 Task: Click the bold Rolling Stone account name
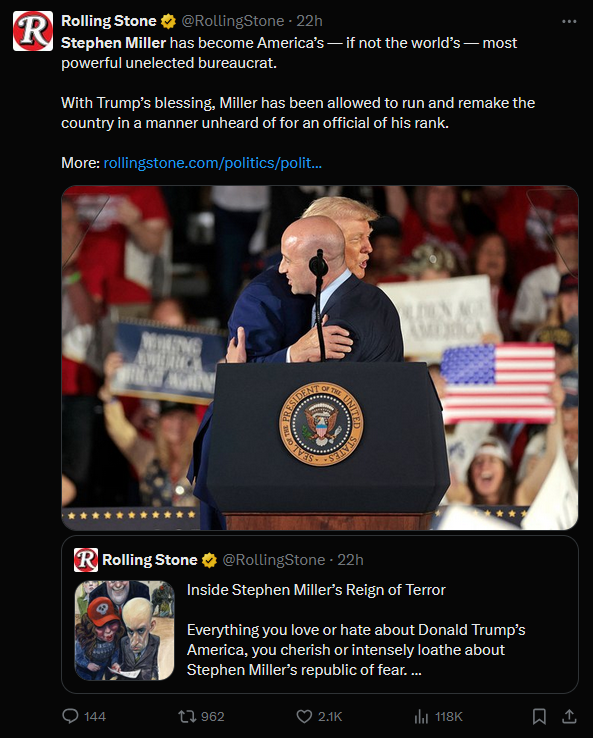[x=109, y=21]
